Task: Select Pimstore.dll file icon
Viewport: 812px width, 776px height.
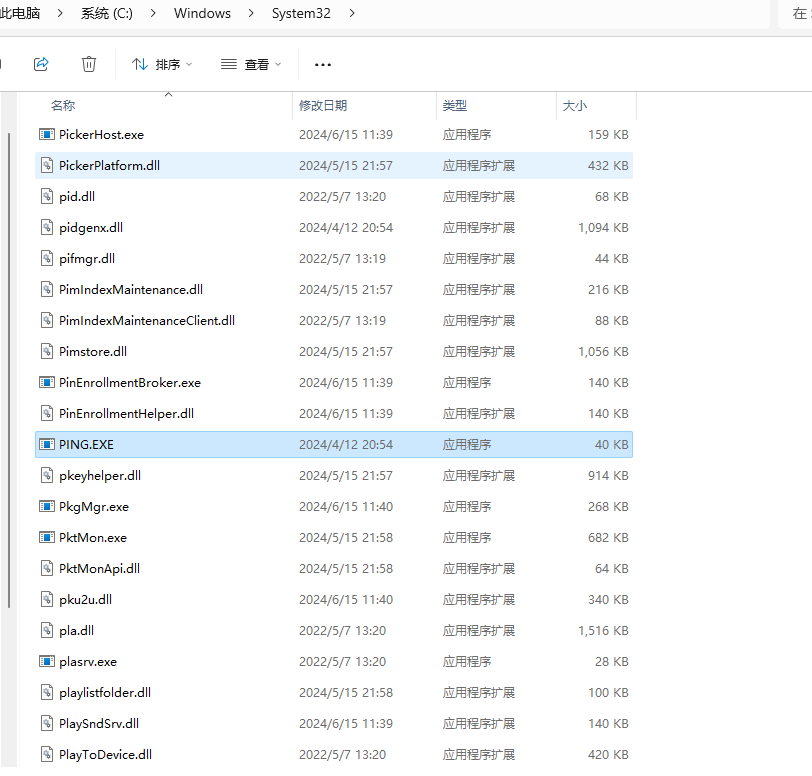Action: [x=47, y=352]
